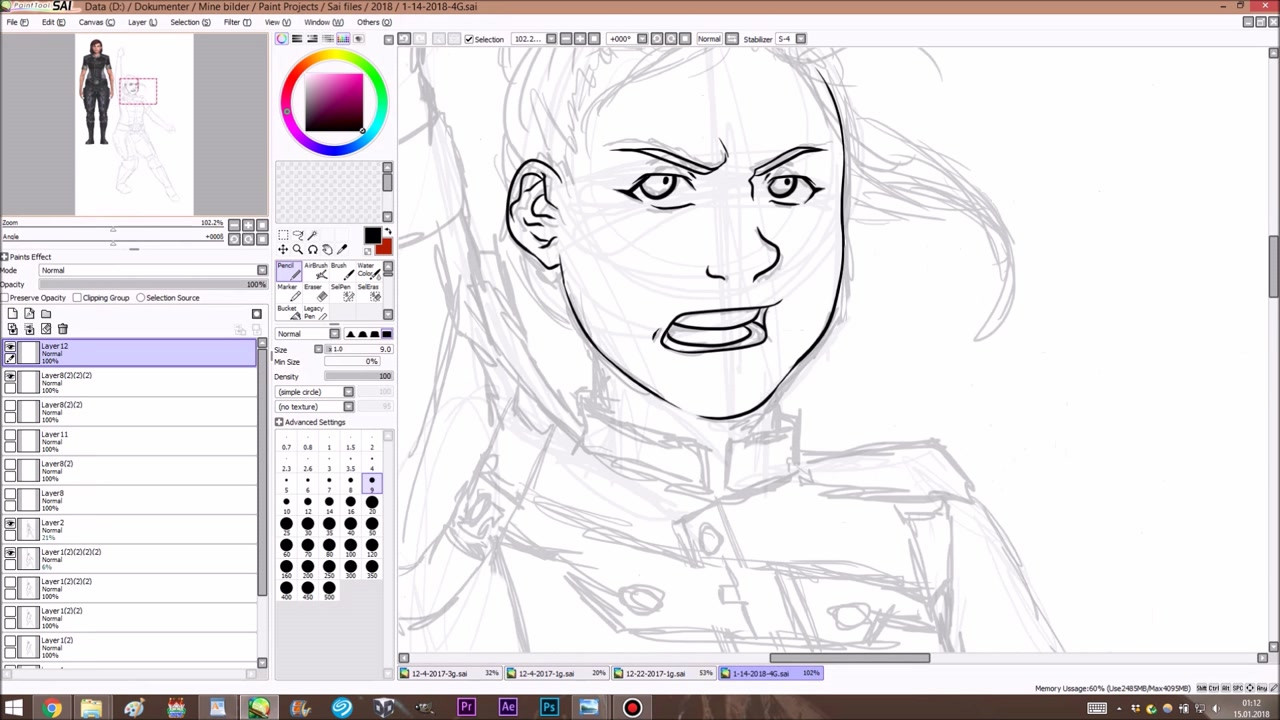This screenshot has width=1280, height=720.
Task: Delete layer using the trash icon
Action: [62, 329]
